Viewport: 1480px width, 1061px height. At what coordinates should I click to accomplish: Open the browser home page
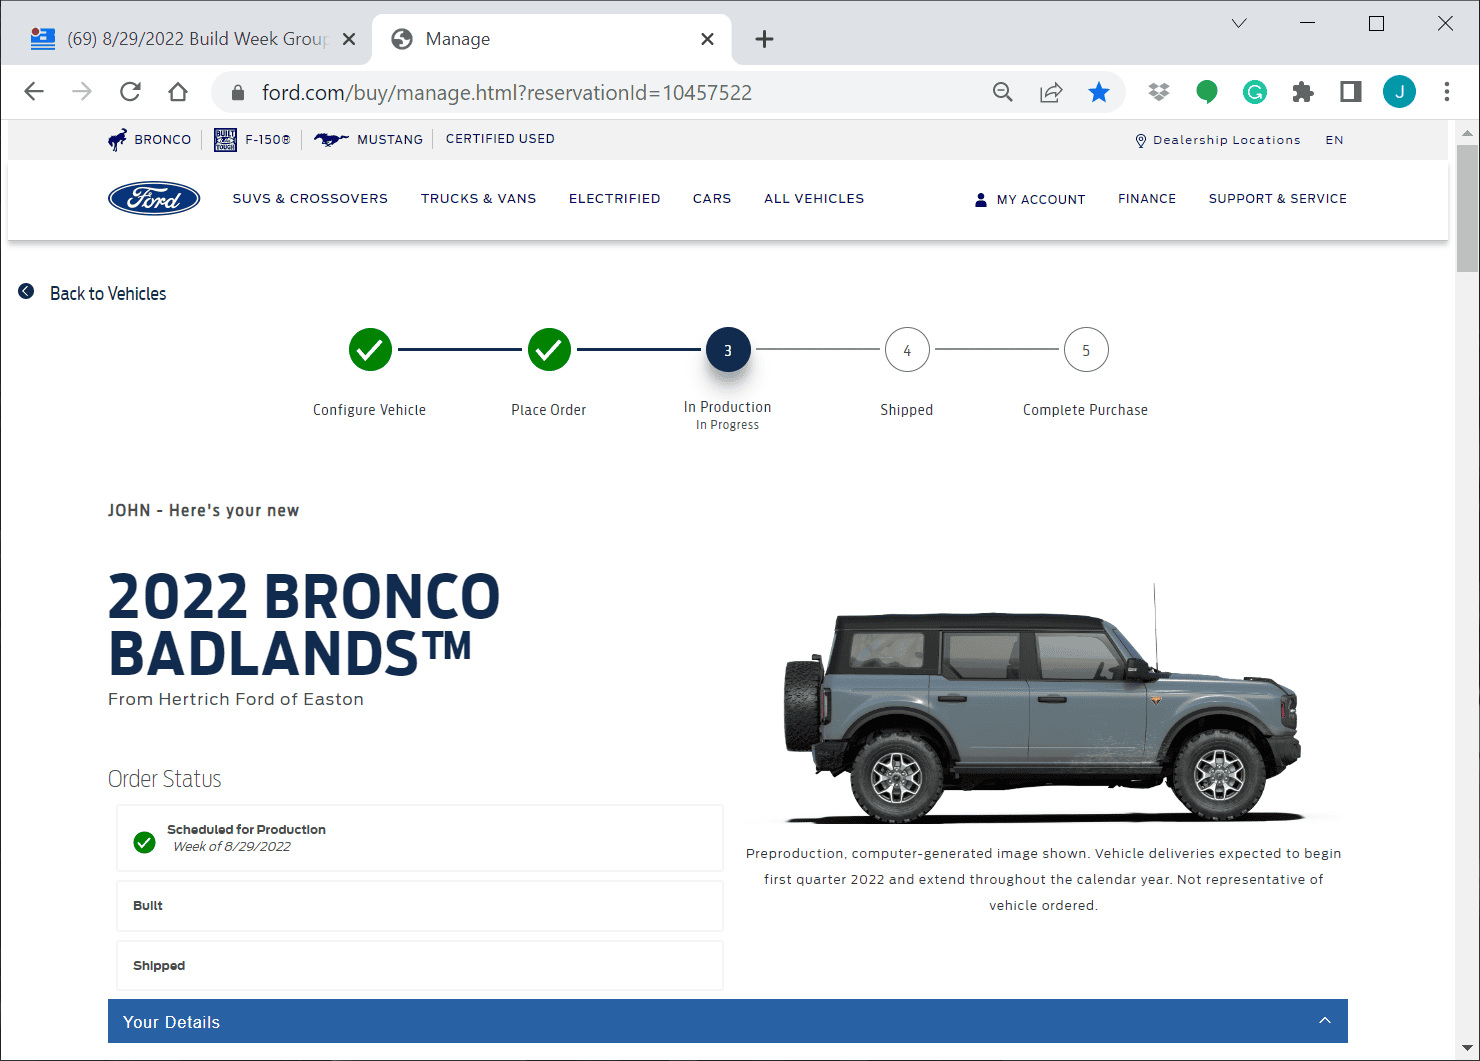178,92
